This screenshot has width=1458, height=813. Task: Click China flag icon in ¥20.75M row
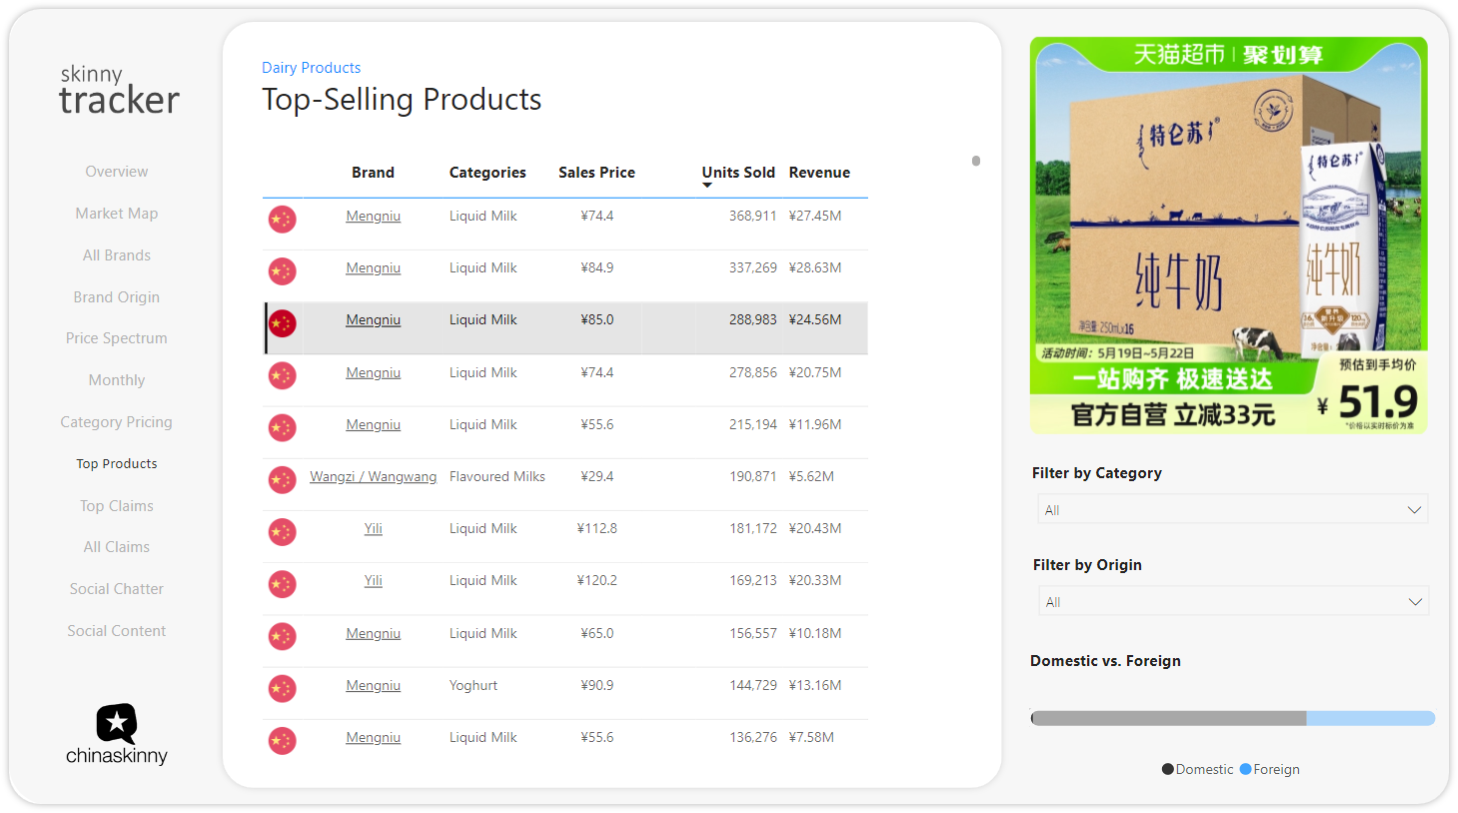point(282,375)
